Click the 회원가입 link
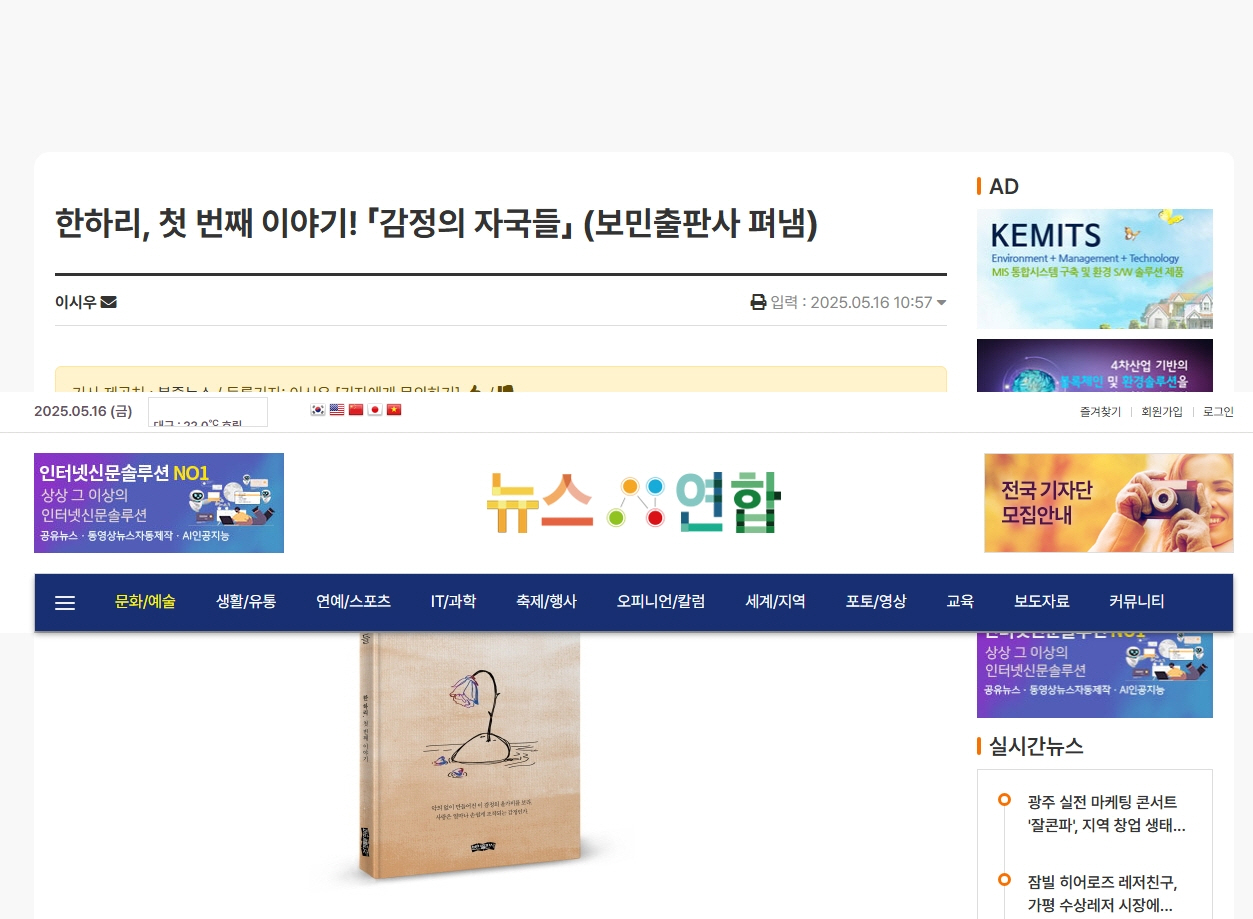Image resolution: width=1253 pixels, height=919 pixels. (1162, 412)
